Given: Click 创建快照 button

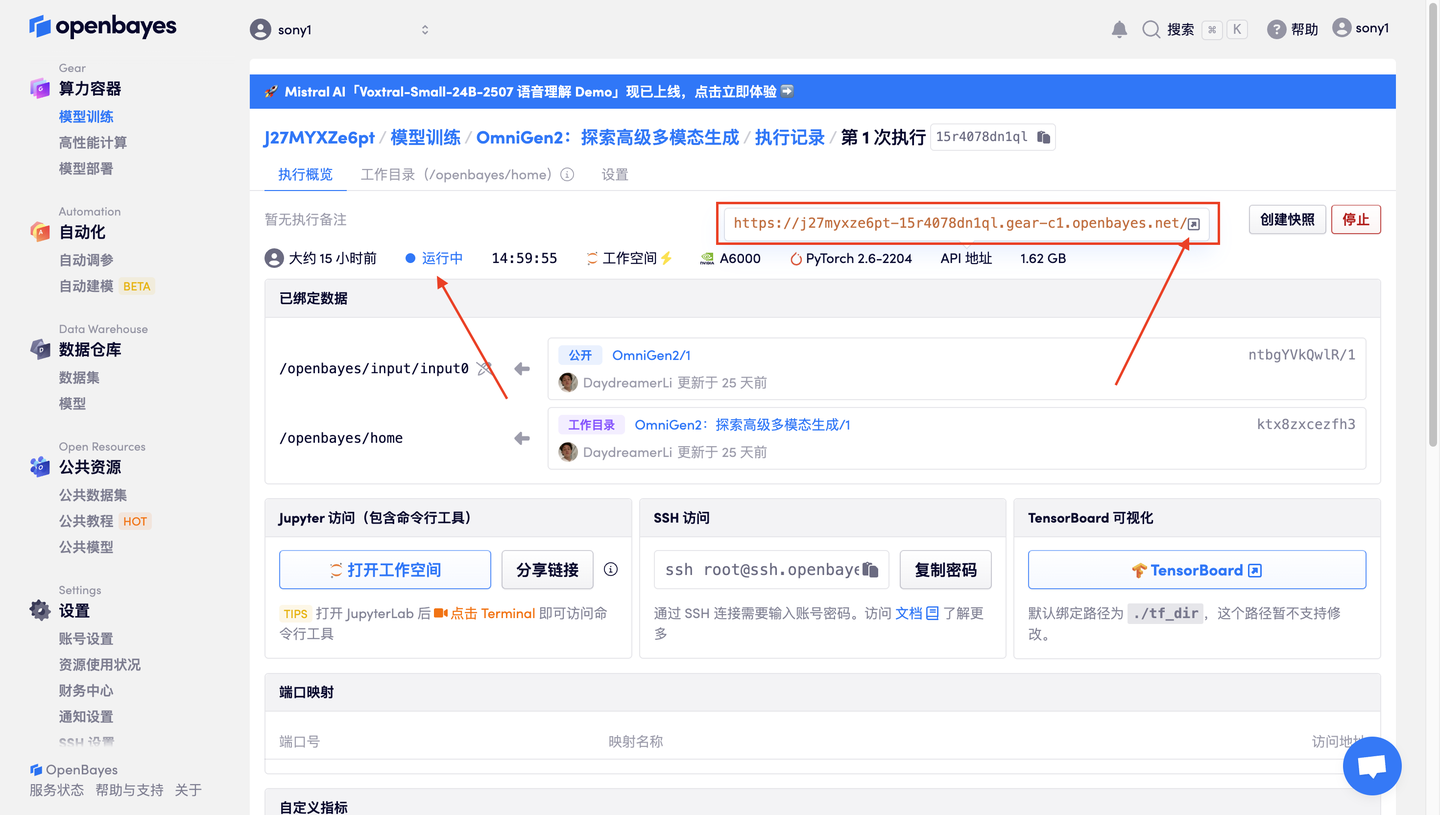Looking at the screenshot, I should coord(1287,219).
